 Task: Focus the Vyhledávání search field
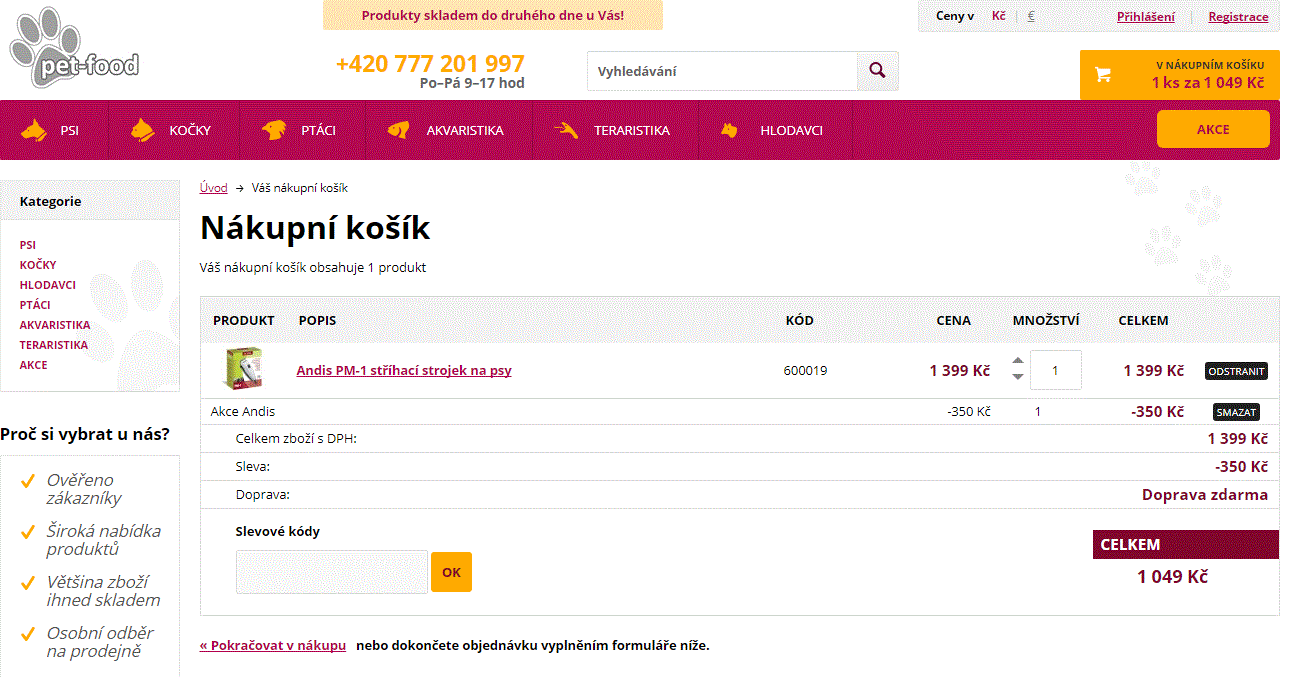[722, 71]
